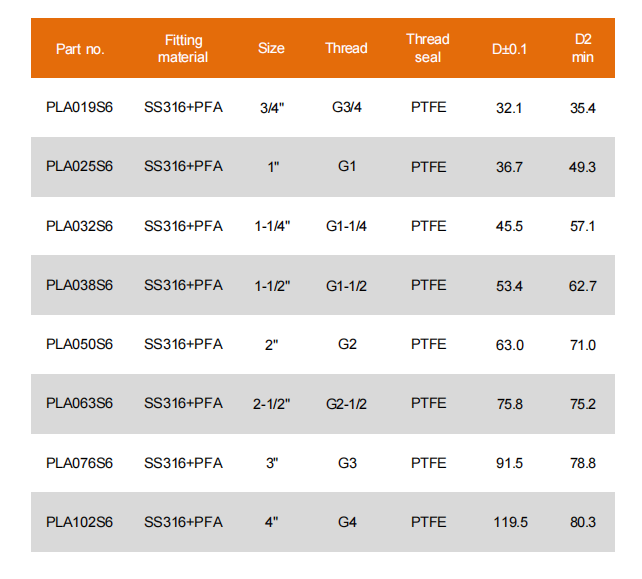The image size is (642, 579).
Task: Click part number PLA019S6
Action: (x=80, y=107)
